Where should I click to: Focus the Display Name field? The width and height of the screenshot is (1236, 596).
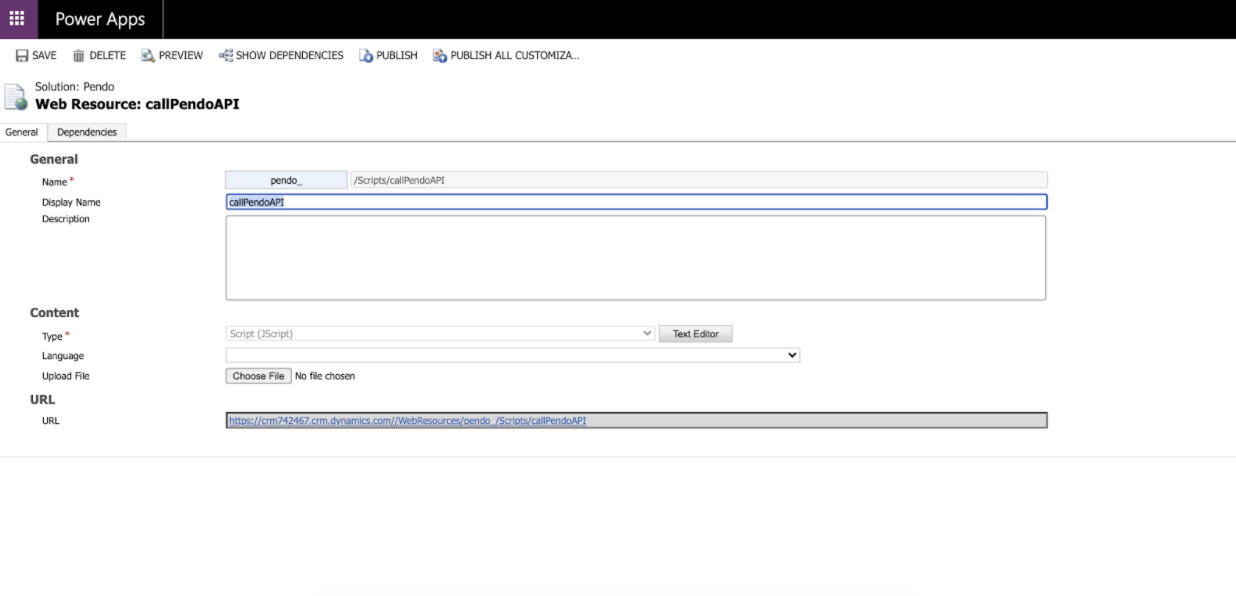[x=636, y=202]
